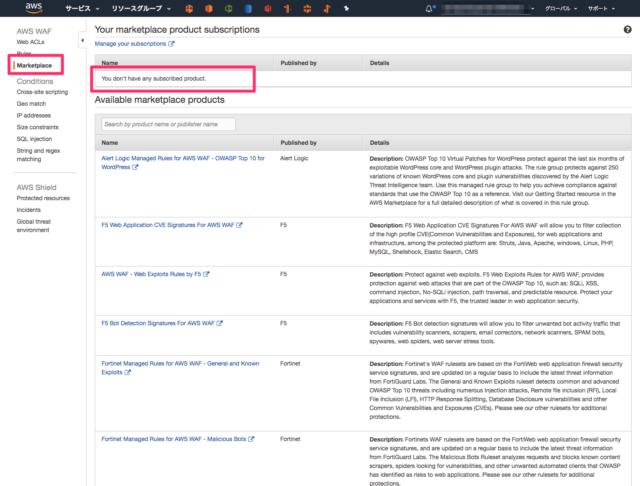Open F5 Bot Detection Signatures For AWS WAF
The width and height of the screenshot is (640, 486).
coord(158,323)
